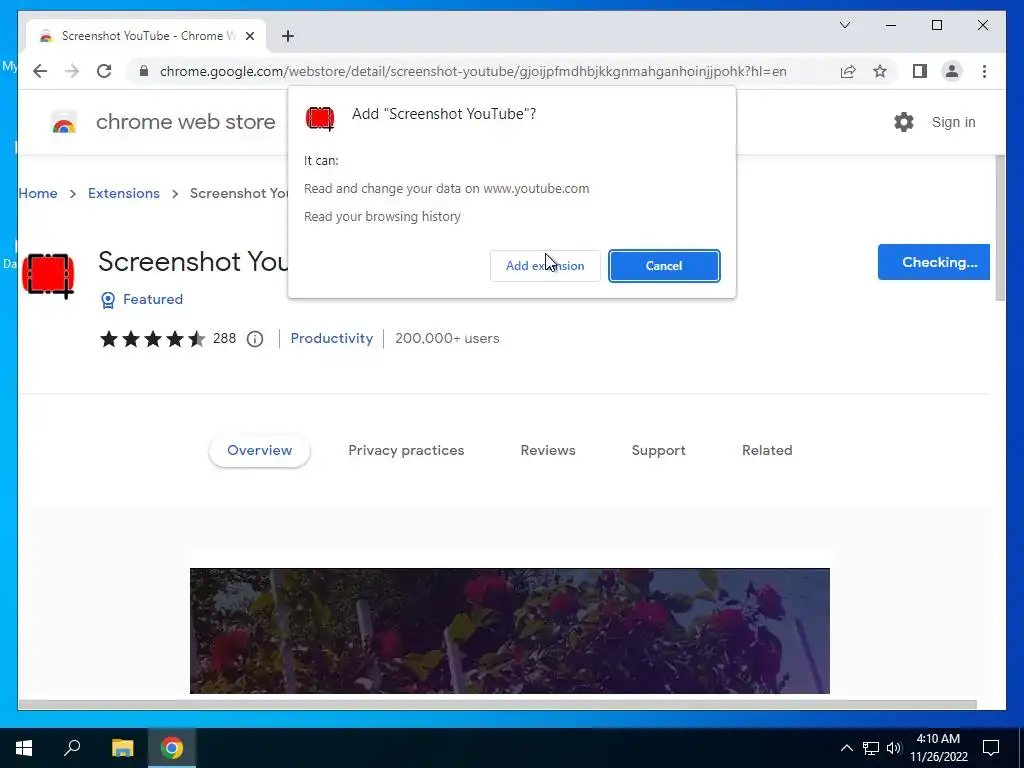Click the extension icon in the dialog
The height and width of the screenshot is (768, 1024).
point(320,119)
